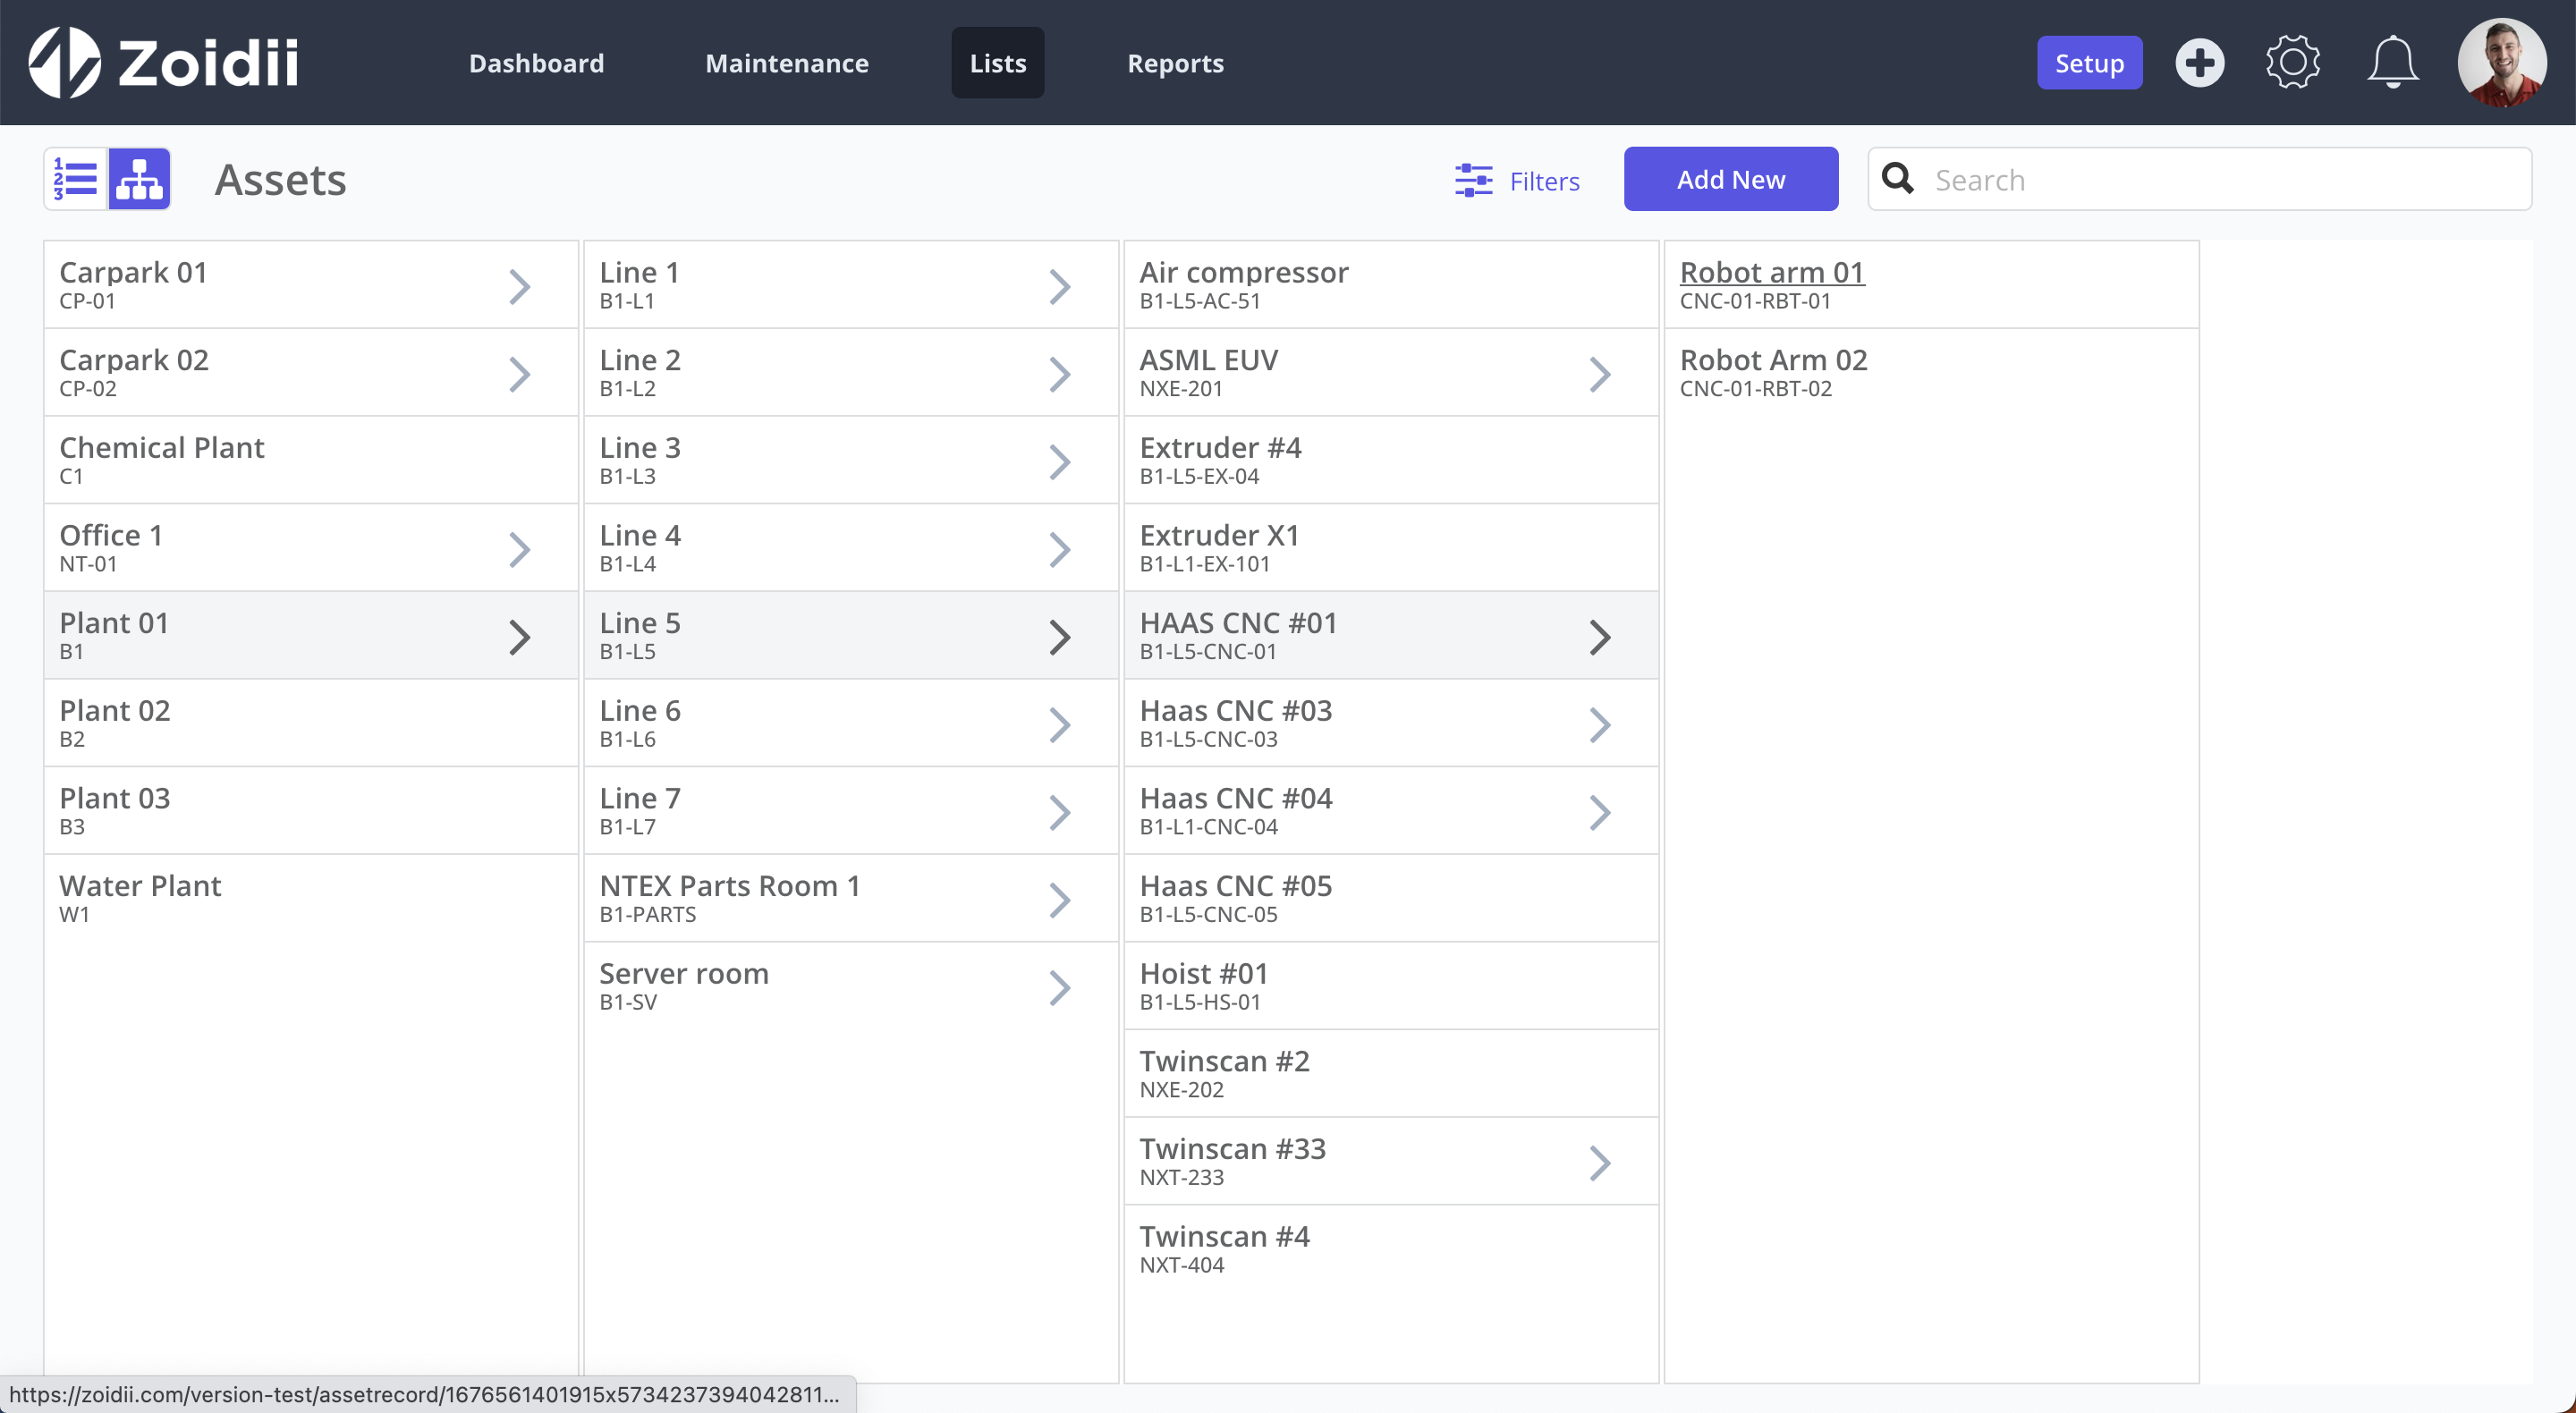This screenshot has width=2576, height=1413.
Task: Expand Carpark 01 chevron
Action: point(519,287)
